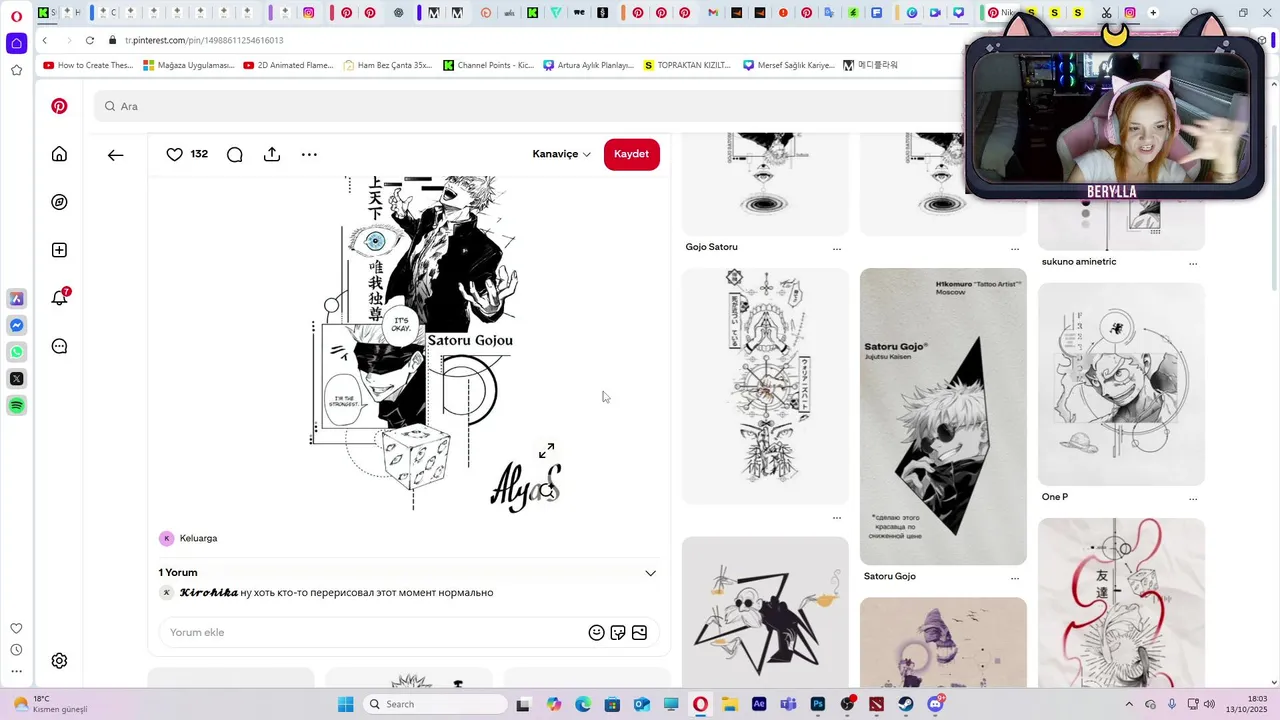Click the Kaydet save button
This screenshot has height=720, width=1280.
(631, 154)
